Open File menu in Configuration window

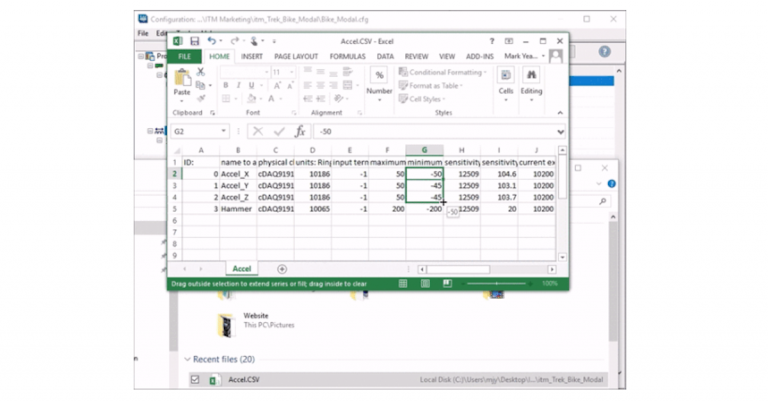tap(143, 33)
